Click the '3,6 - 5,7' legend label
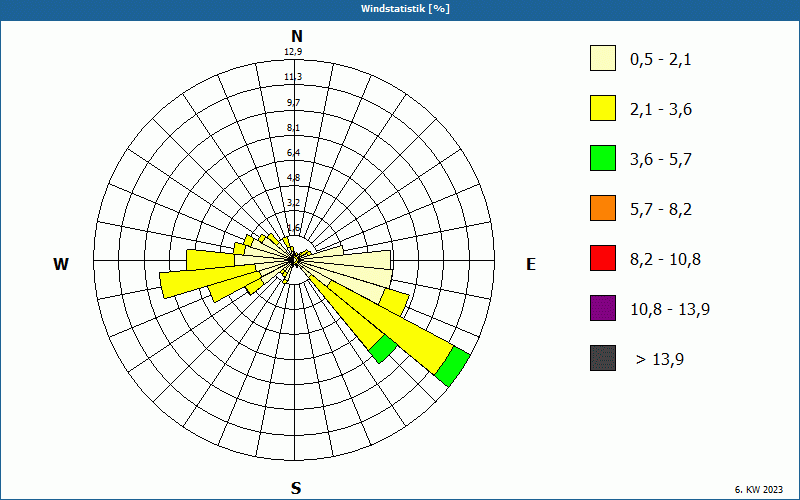The image size is (800, 500). pos(661,160)
